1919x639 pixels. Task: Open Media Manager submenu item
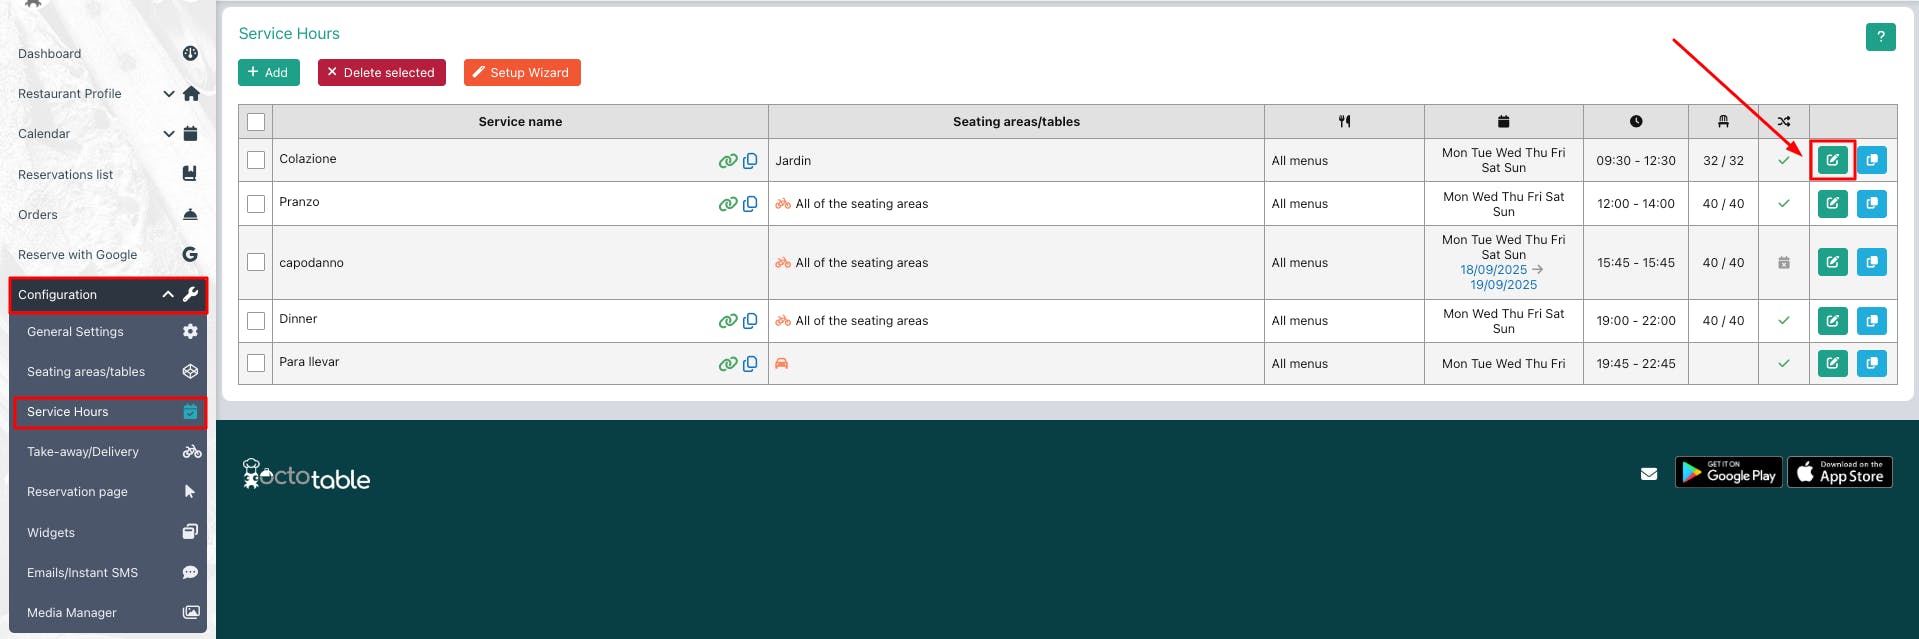pos(108,613)
